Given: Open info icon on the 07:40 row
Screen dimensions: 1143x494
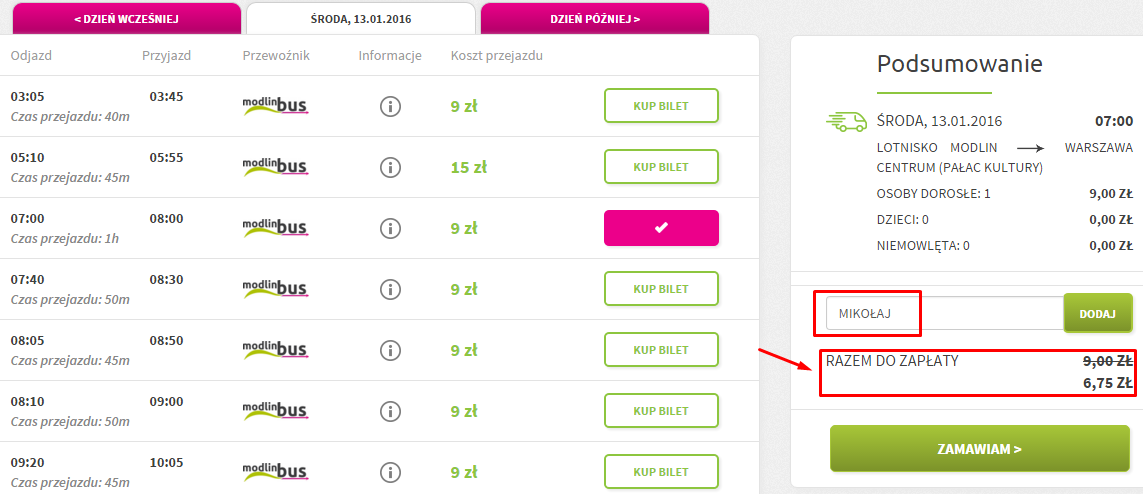Looking at the screenshot, I should coord(391,289).
